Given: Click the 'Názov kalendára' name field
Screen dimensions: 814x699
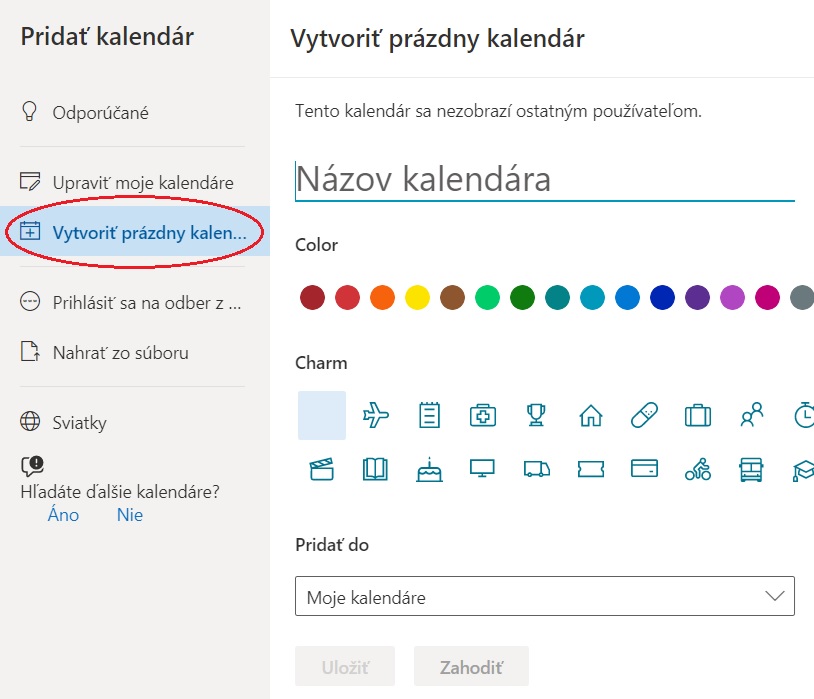Looking at the screenshot, I should tap(545, 180).
